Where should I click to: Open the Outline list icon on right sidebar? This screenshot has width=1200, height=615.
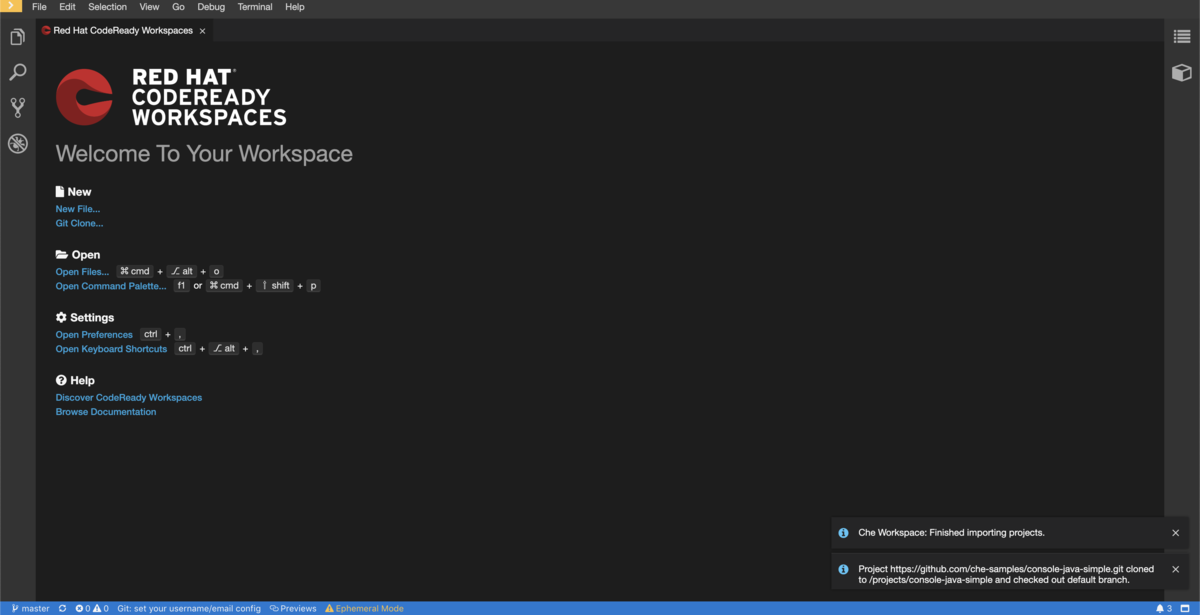[x=1182, y=37]
